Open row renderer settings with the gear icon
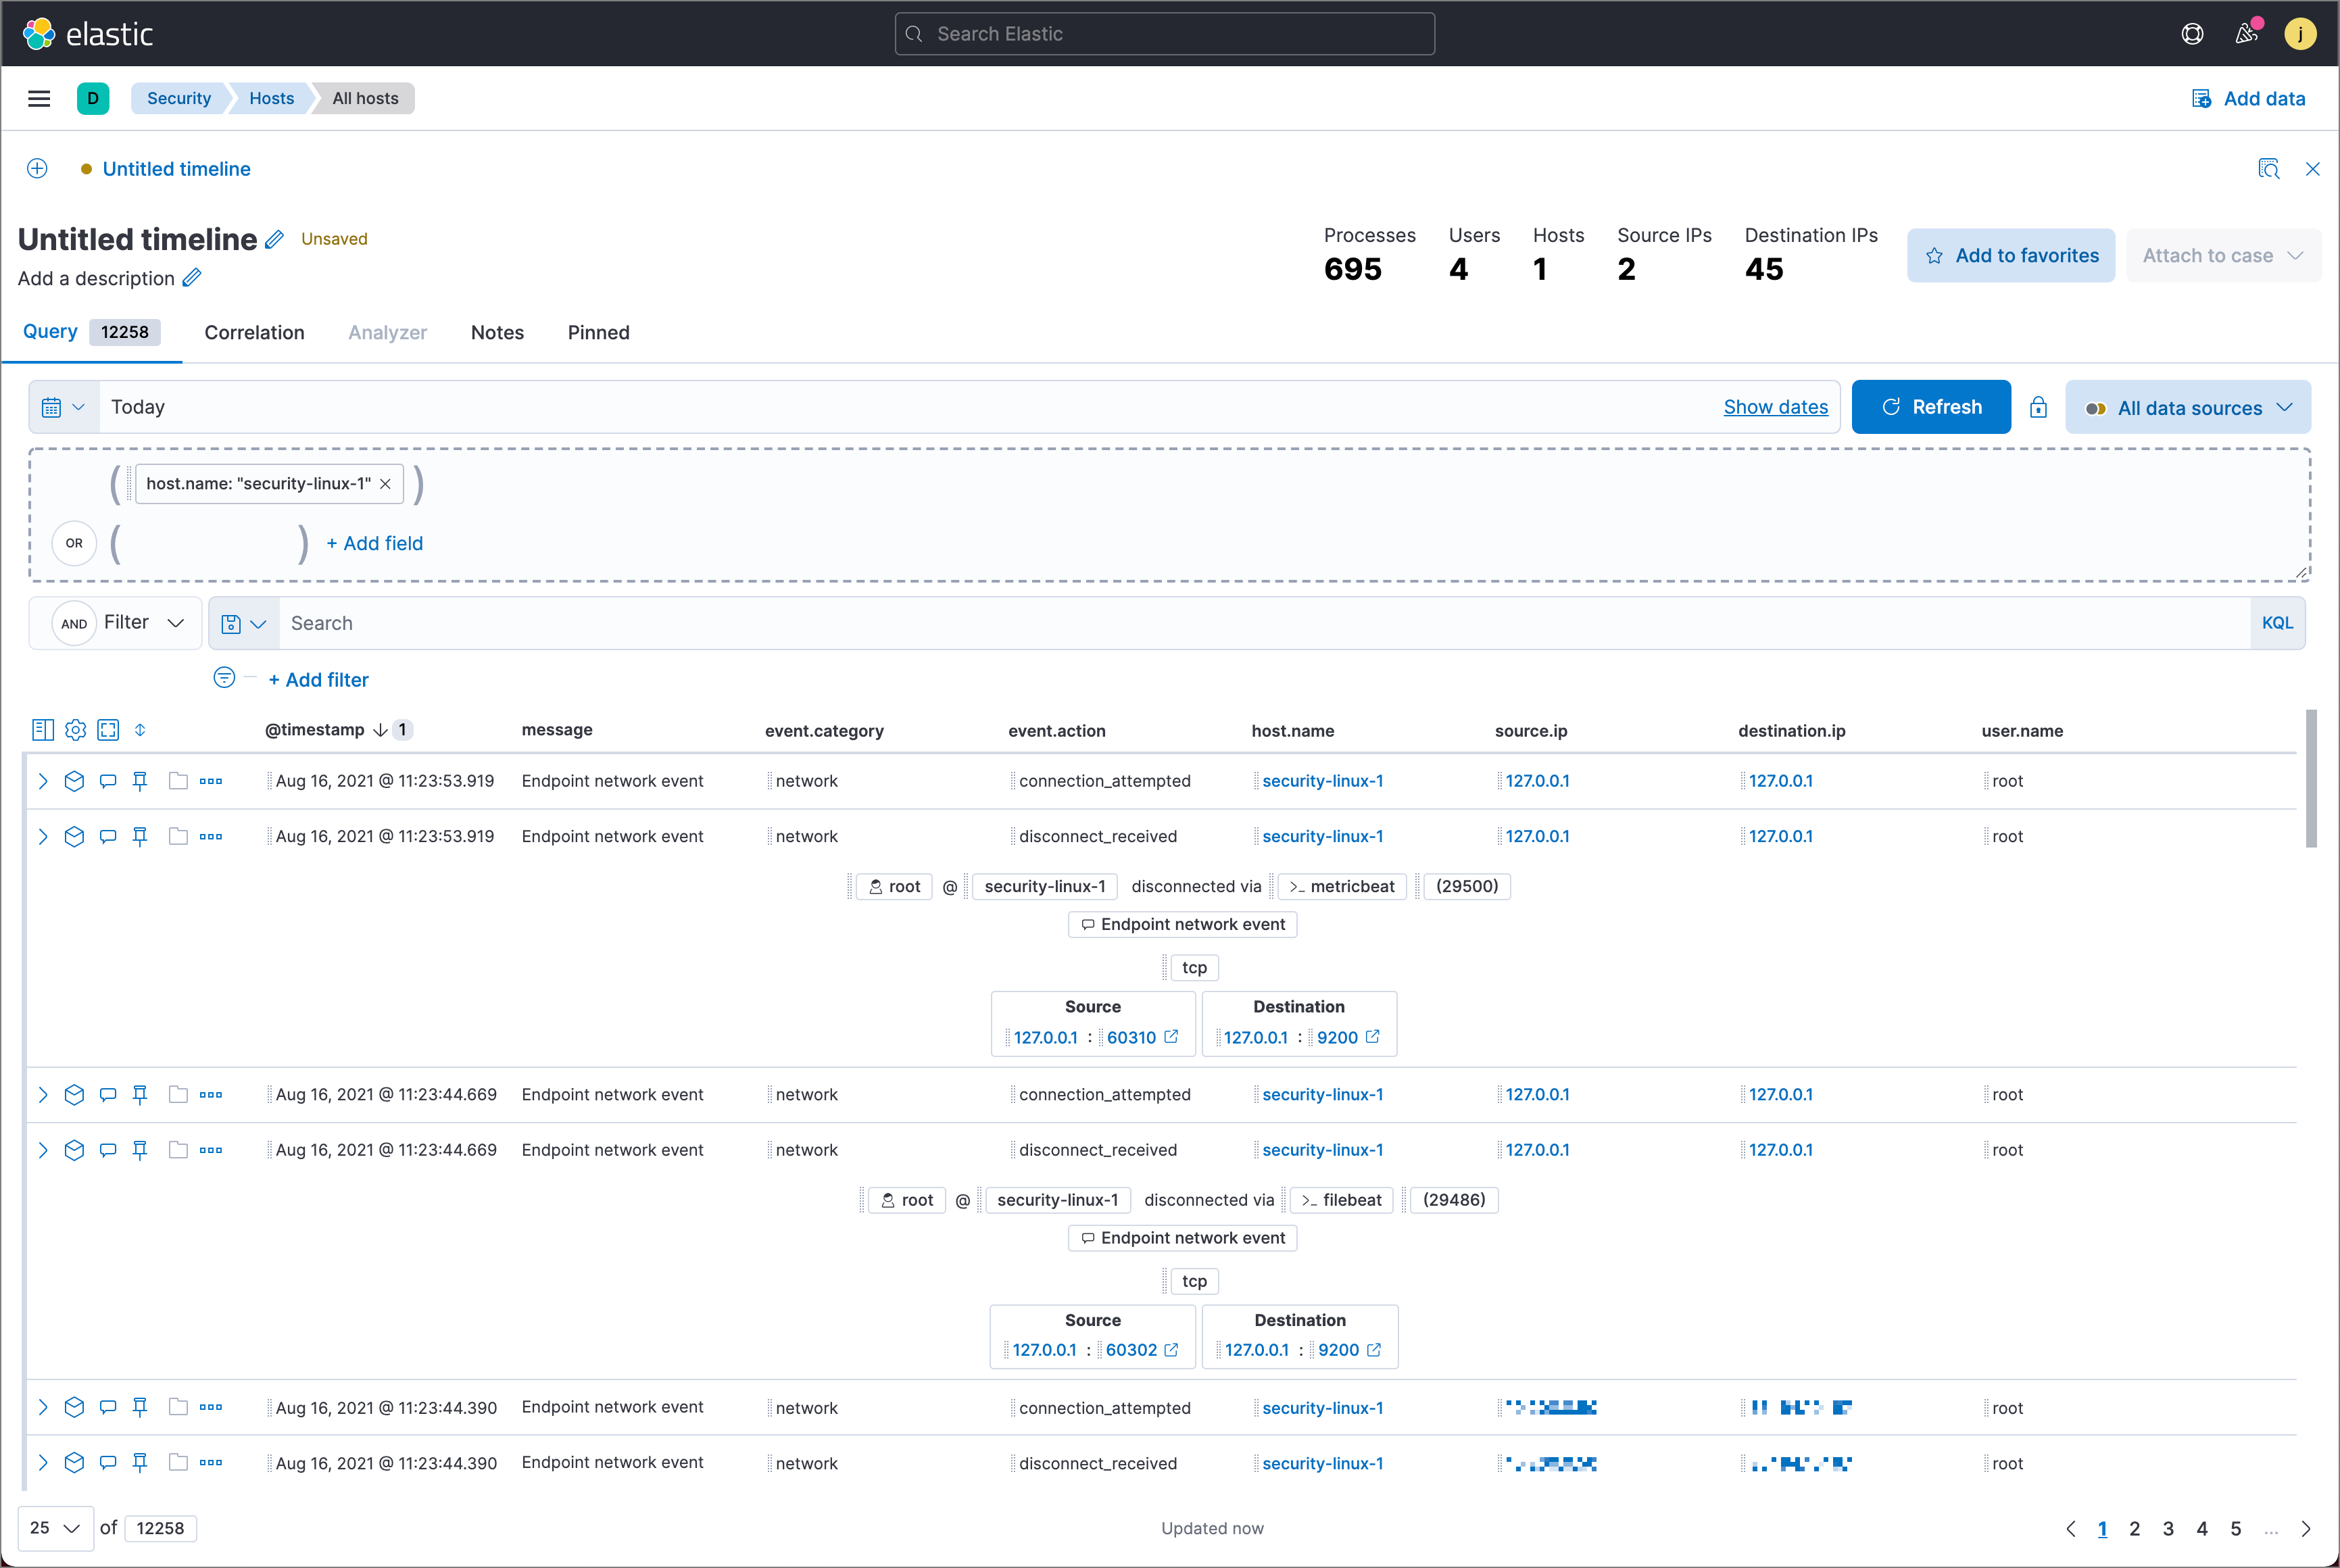The width and height of the screenshot is (2340, 1568). point(76,730)
